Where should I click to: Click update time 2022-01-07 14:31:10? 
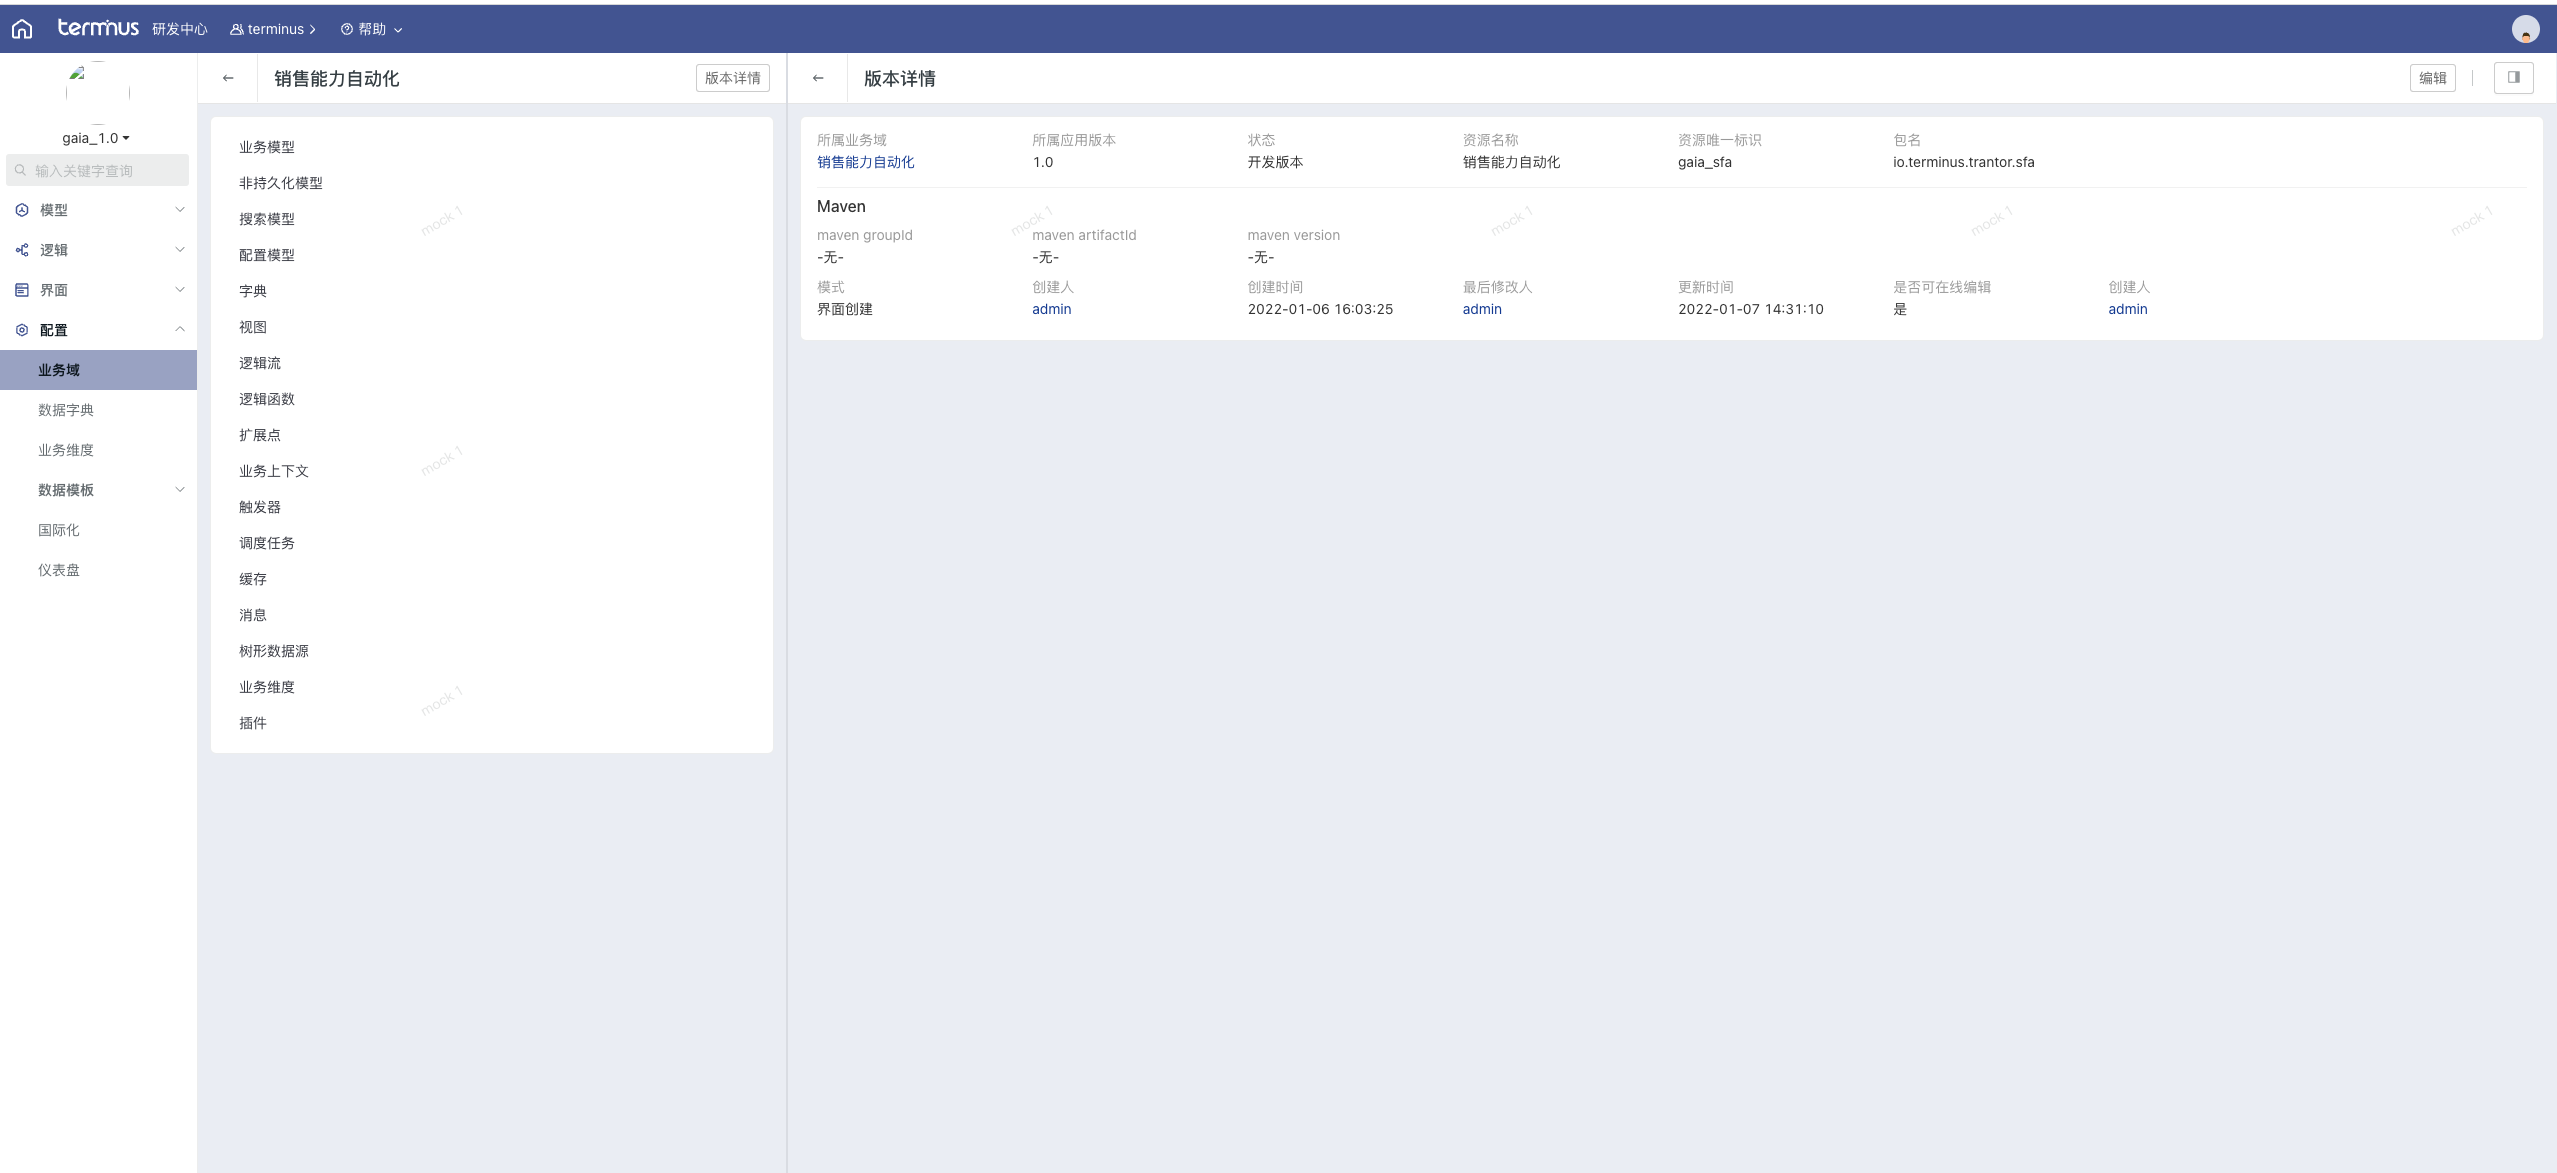1751,309
